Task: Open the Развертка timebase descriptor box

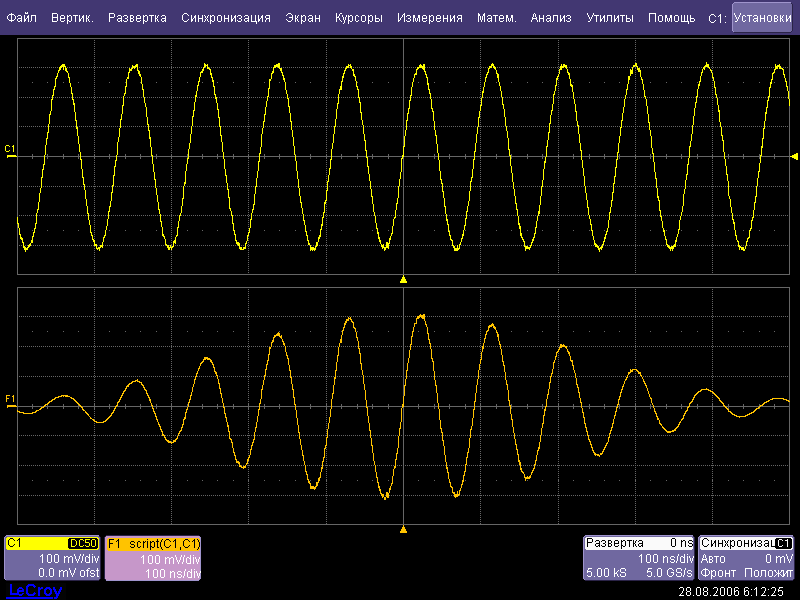Action: 639,558
